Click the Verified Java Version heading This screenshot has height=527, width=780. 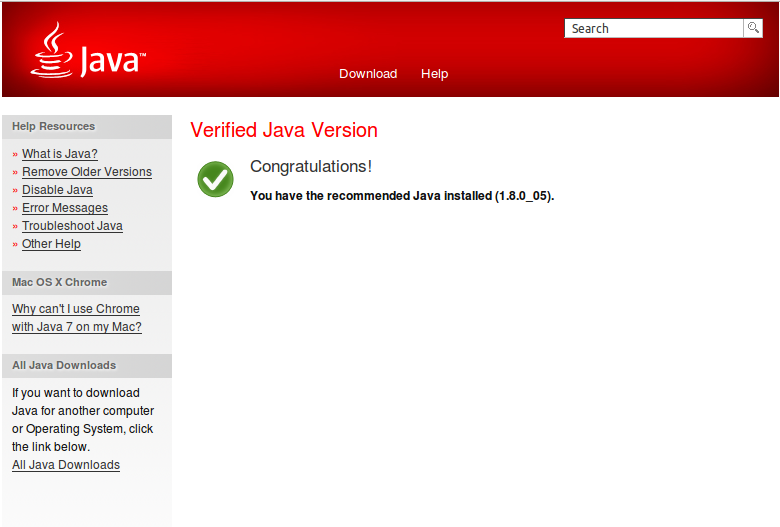click(x=284, y=130)
